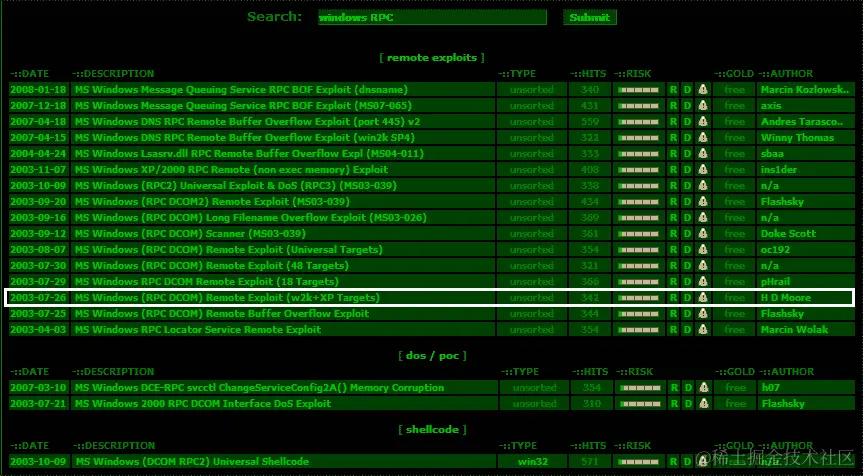Select the author name 'Marcin Kozlowsk..'
Screen dimensions: 863x476
coord(805,90)
